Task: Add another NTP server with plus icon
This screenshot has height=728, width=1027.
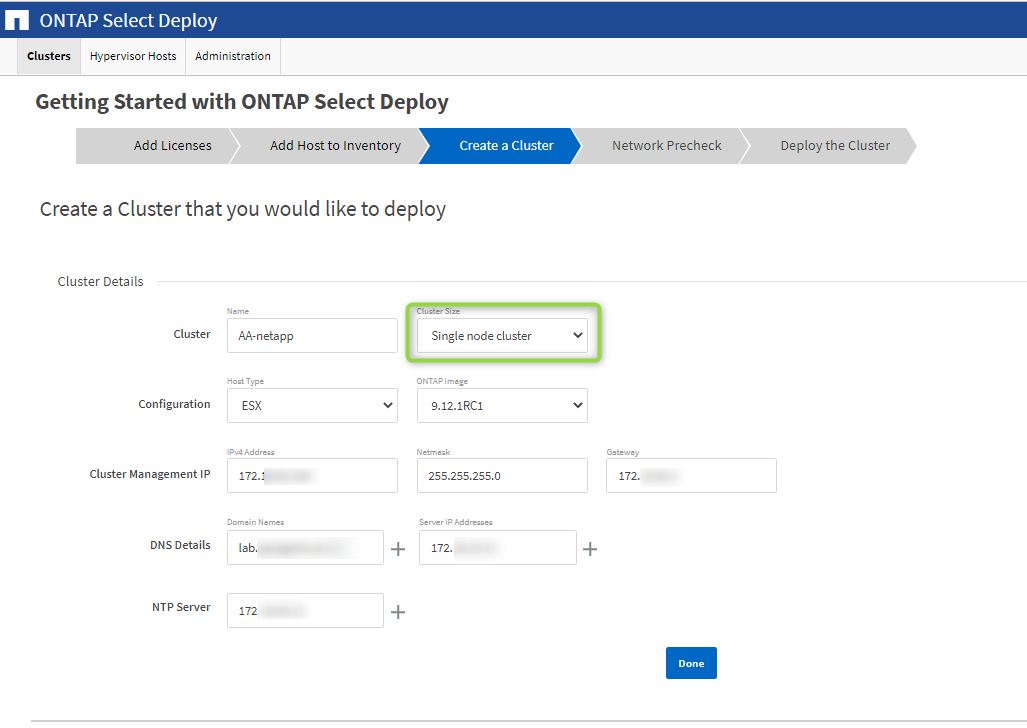Action: (397, 611)
